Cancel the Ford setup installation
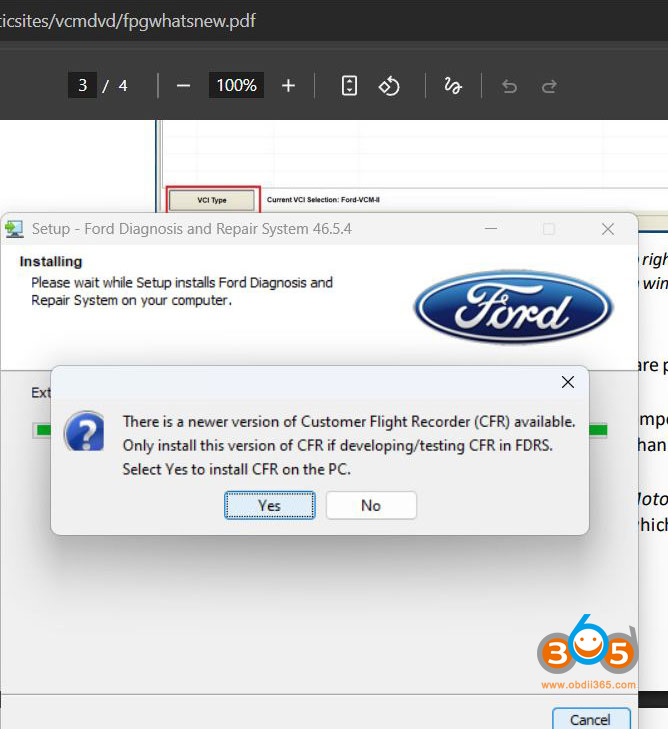 [x=590, y=718]
